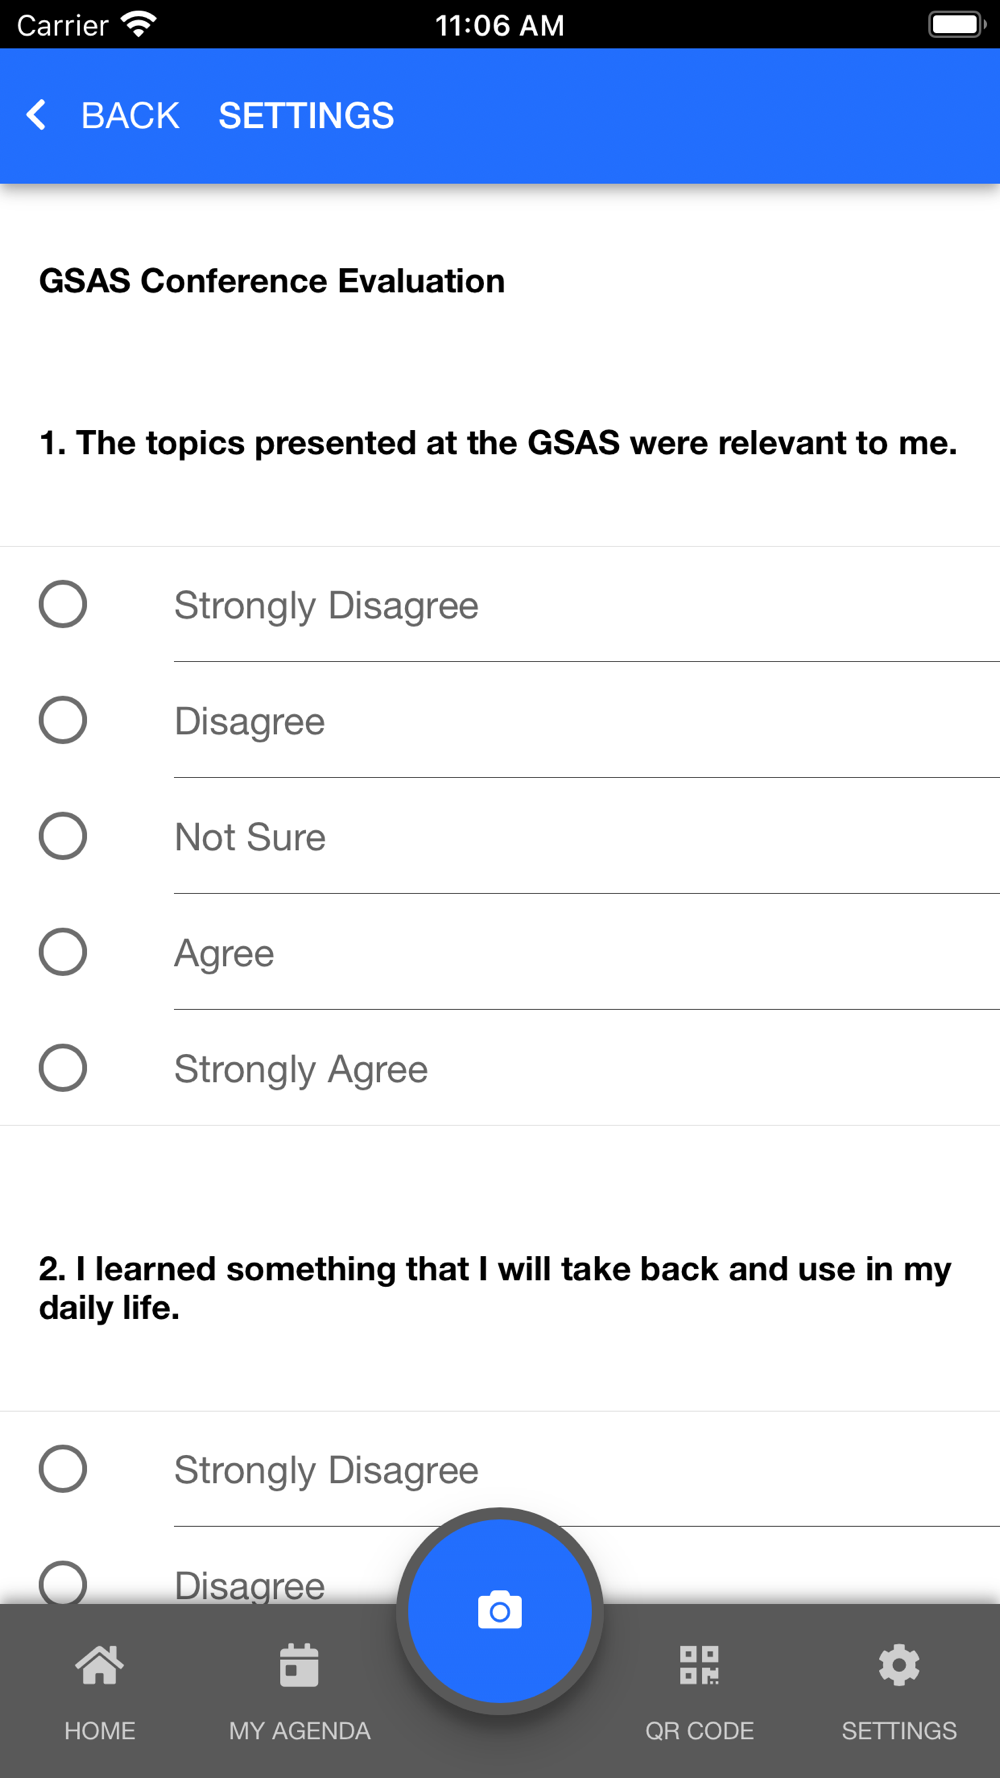Select Disagree radio for question 1

[x=63, y=720]
